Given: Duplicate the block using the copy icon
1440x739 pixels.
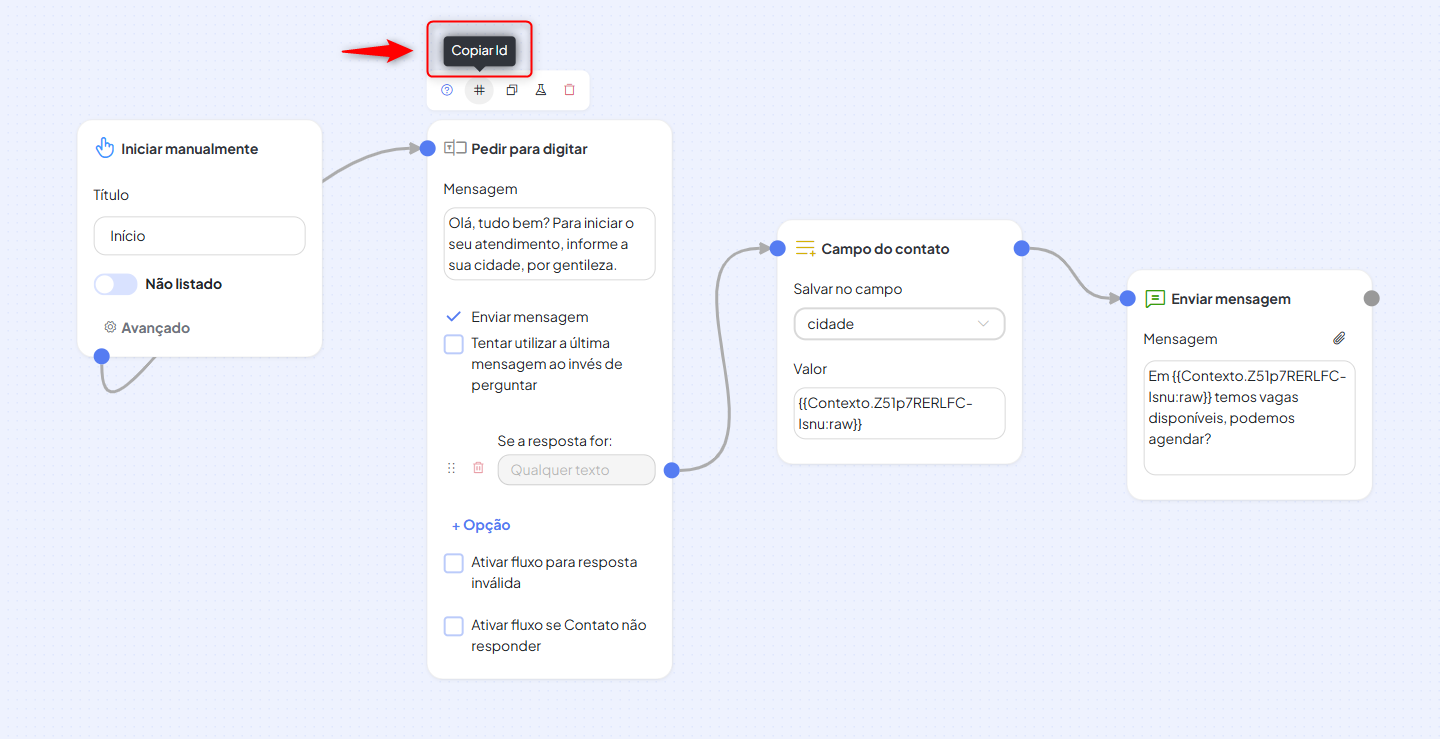Looking at the screenshot, I should point(511,90).
